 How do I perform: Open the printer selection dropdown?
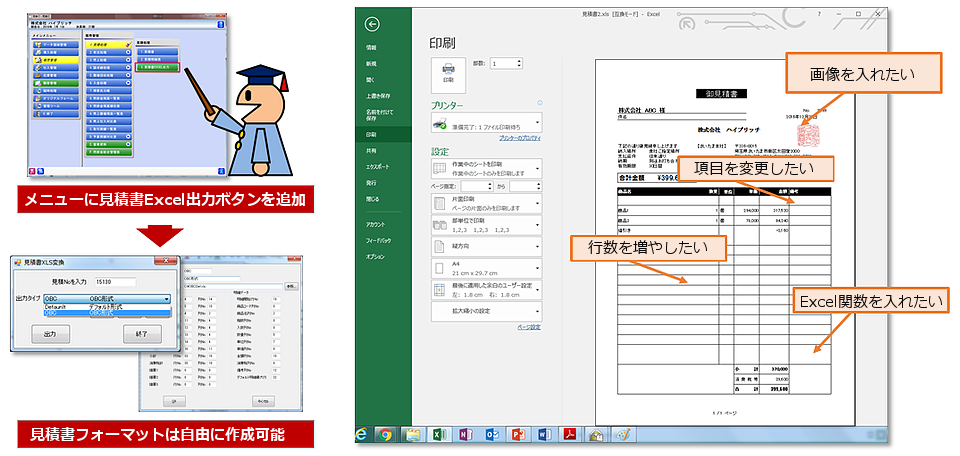487,122
